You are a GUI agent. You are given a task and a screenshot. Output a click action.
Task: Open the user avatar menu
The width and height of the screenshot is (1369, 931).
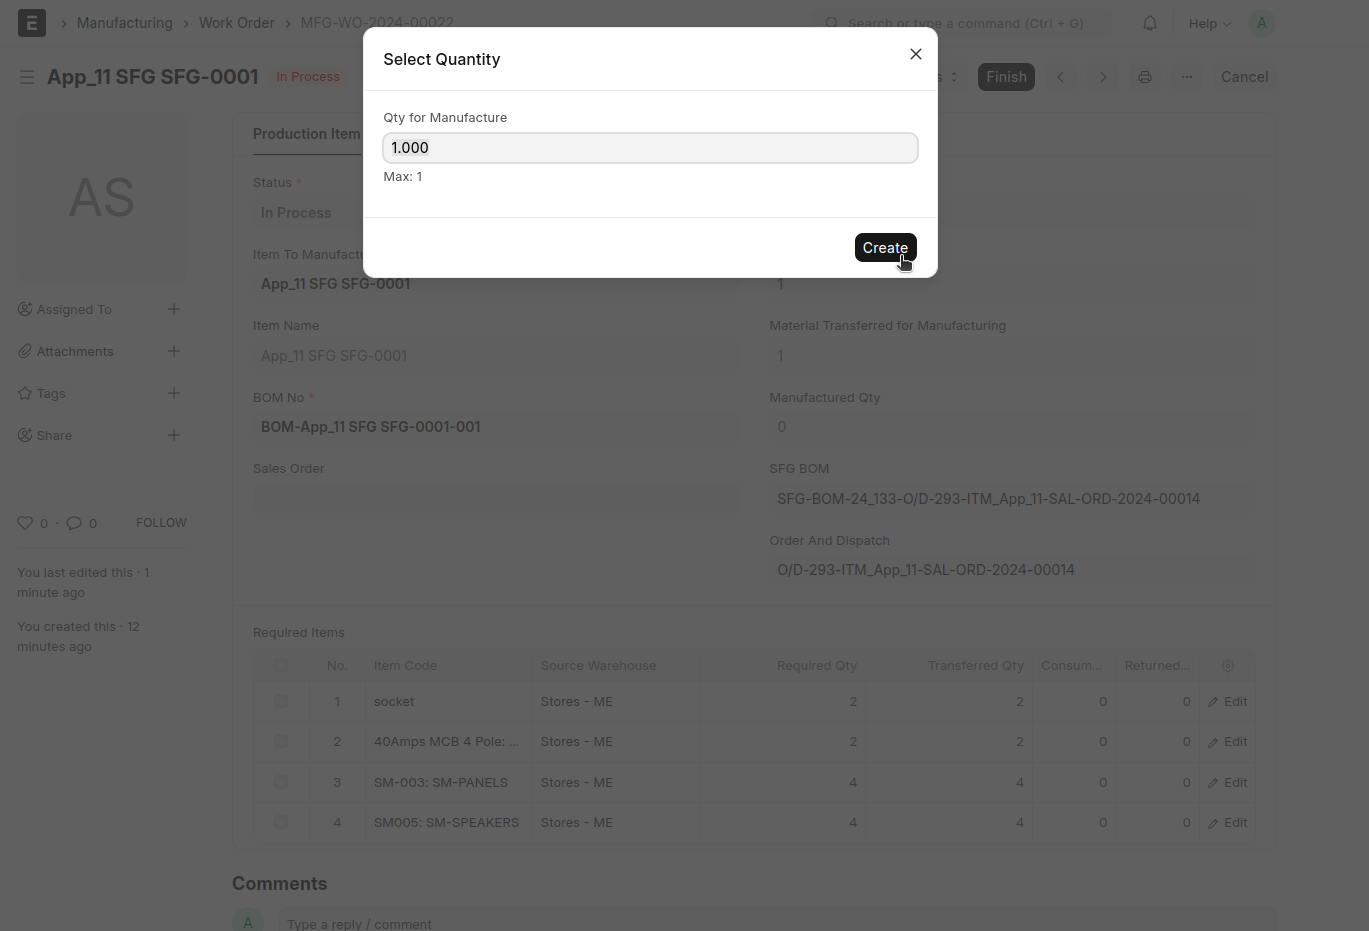tap(1261, 23)
